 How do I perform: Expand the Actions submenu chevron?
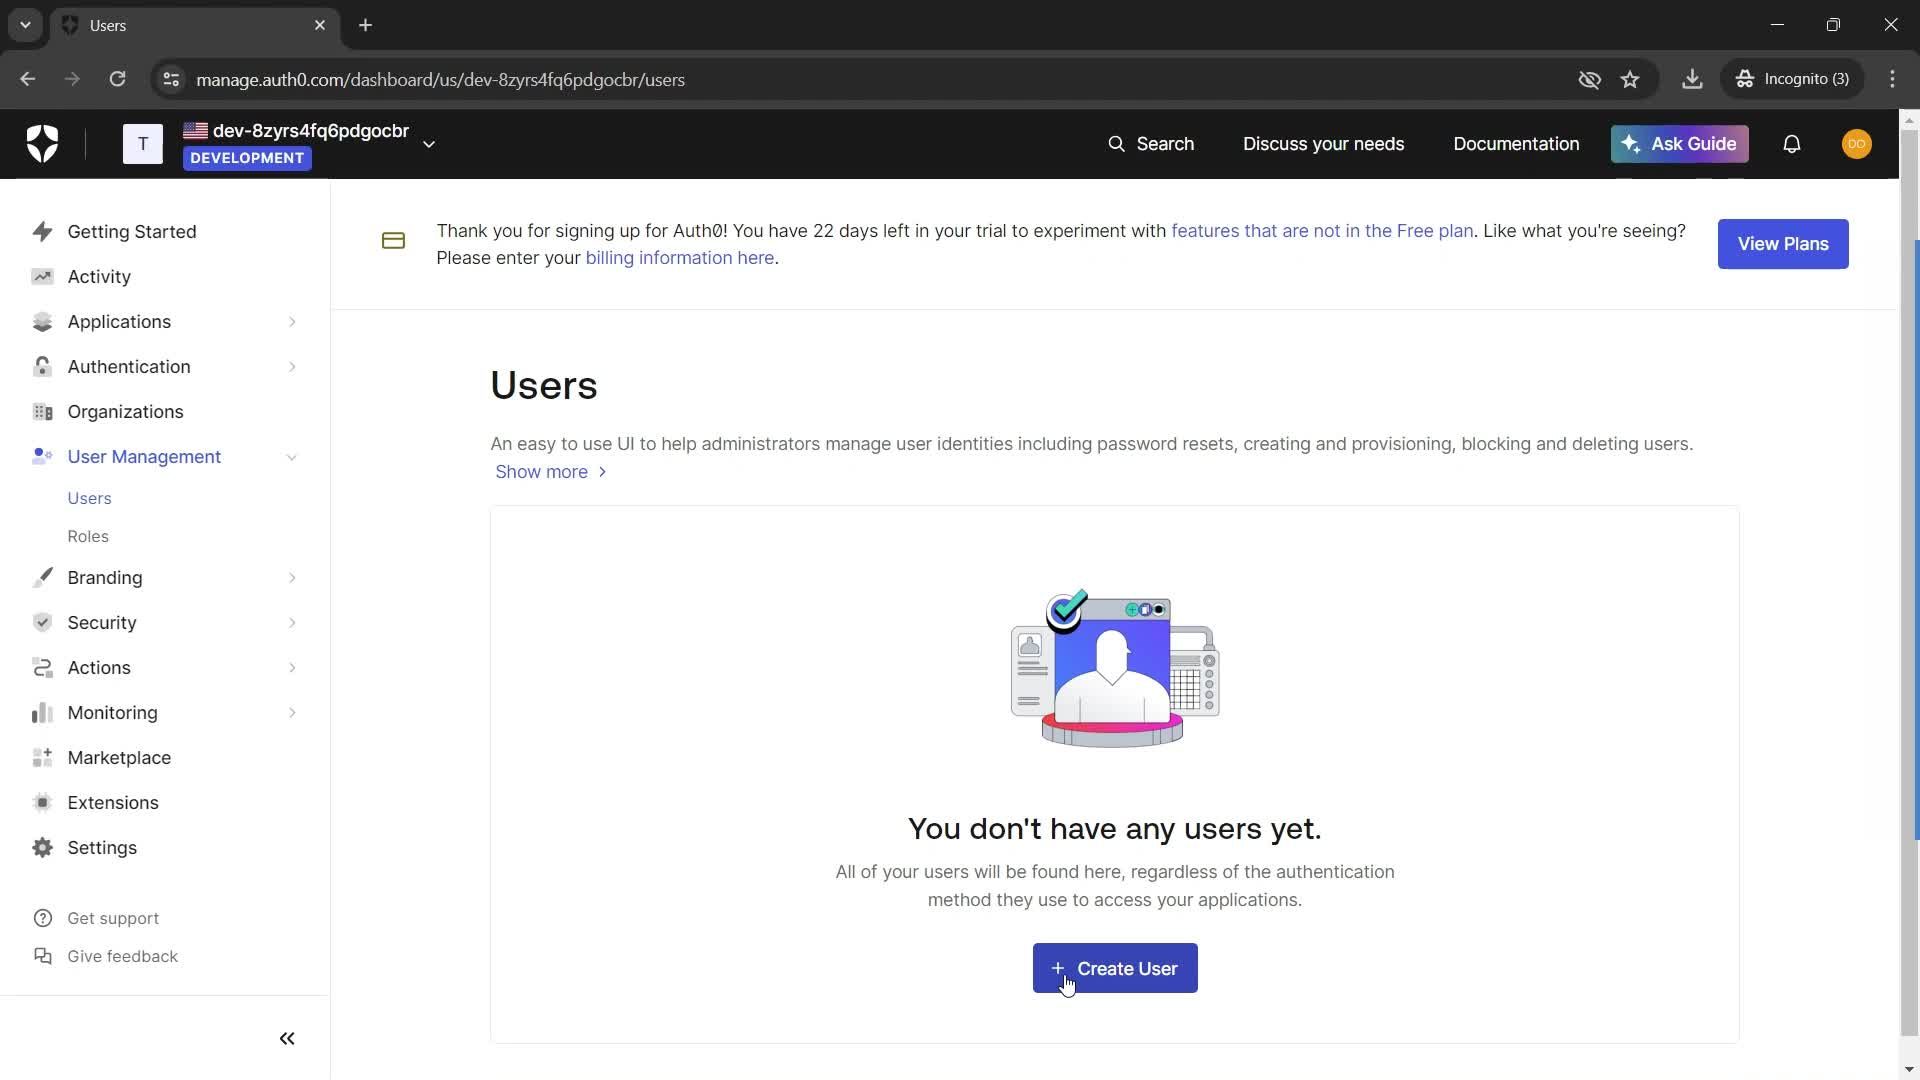tap(292, 668)
